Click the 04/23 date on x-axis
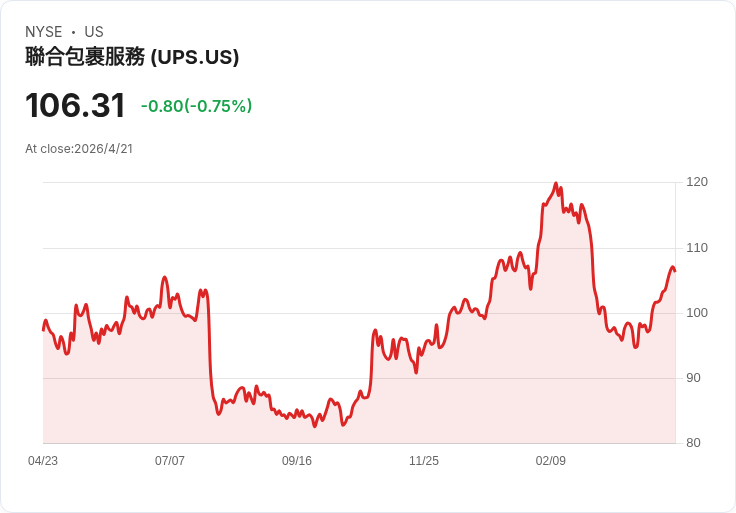 click(x=43, y=461)
